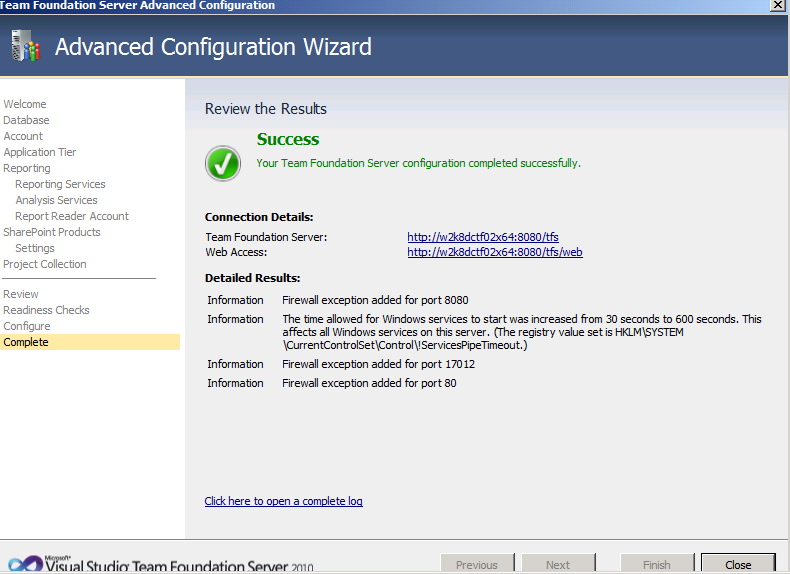Click the Previous button
790x574 pixels.
click(x=477, y=564)
